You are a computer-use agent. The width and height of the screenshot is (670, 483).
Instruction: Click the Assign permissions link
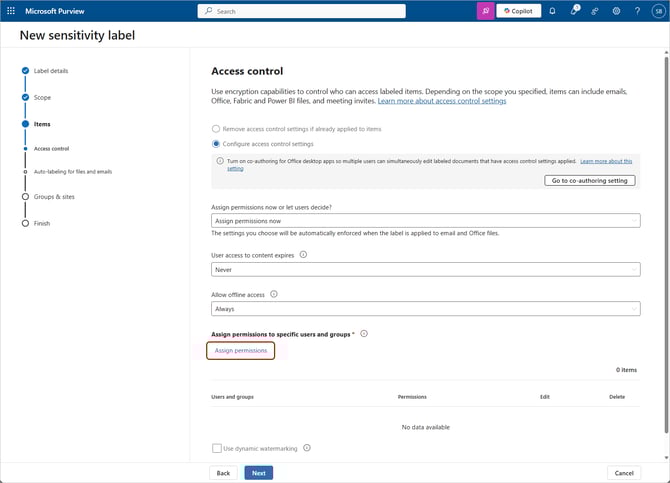click(241, 351)
